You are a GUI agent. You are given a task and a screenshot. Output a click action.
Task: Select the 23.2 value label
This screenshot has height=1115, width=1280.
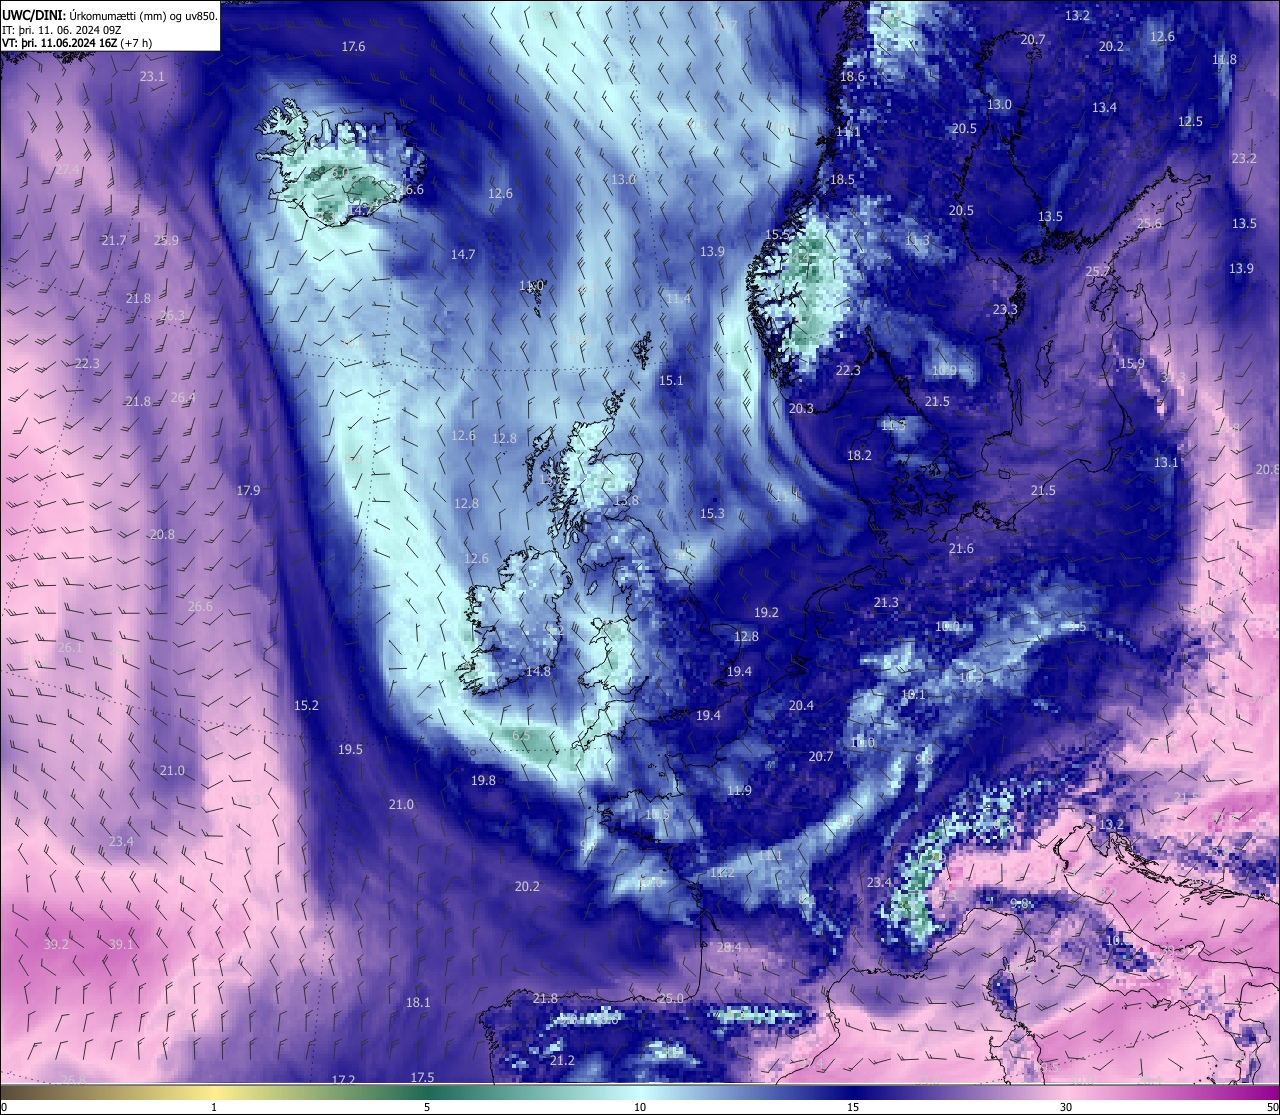click(1244, 159)
